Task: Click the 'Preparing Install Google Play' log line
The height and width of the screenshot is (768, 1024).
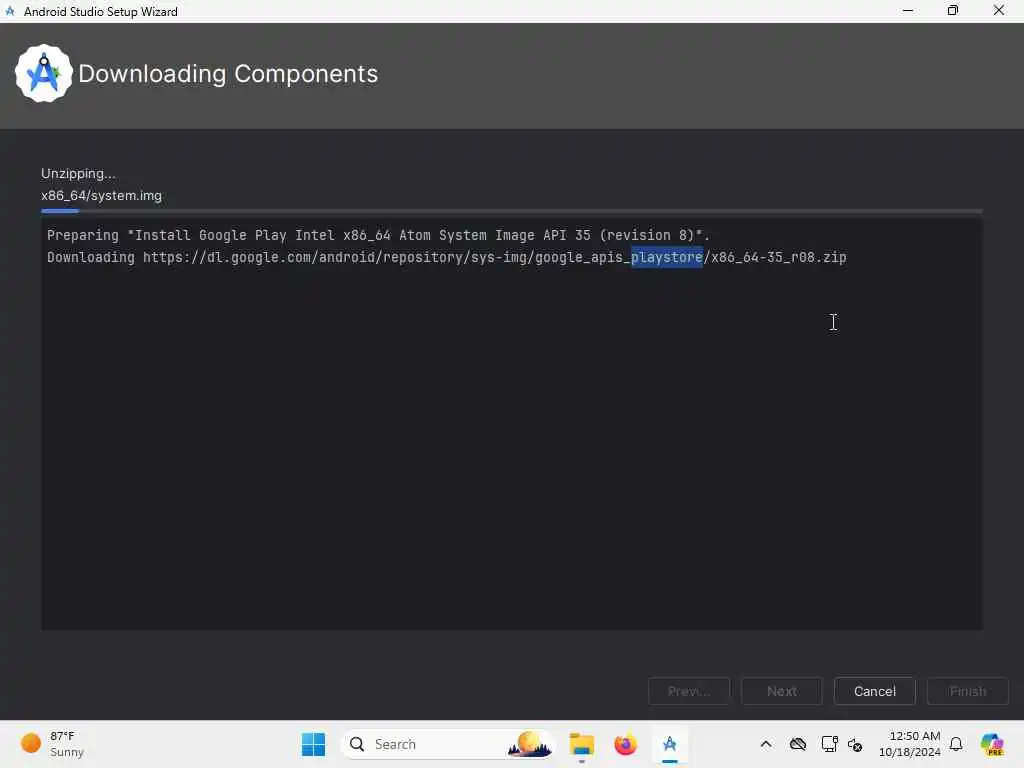Action: tap(378, 235)
